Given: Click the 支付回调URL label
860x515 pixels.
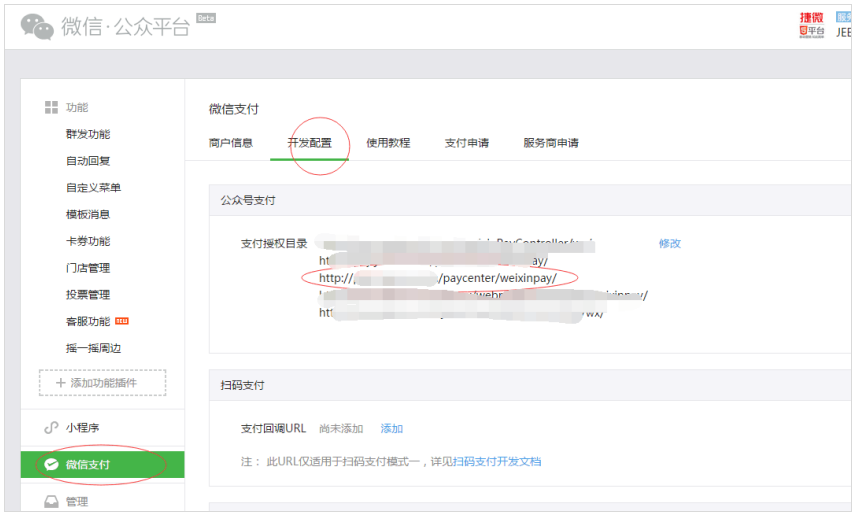Looking at the screenshot, I should (x=273, y=429).
